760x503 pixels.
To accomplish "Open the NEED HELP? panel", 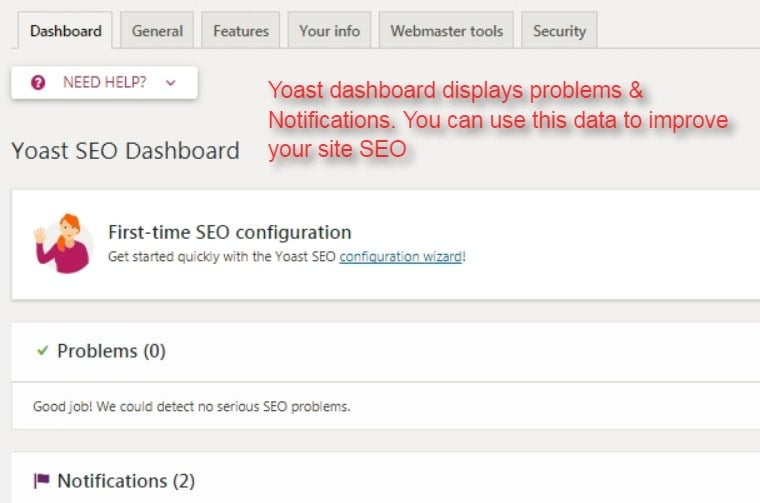I will 104,83.
